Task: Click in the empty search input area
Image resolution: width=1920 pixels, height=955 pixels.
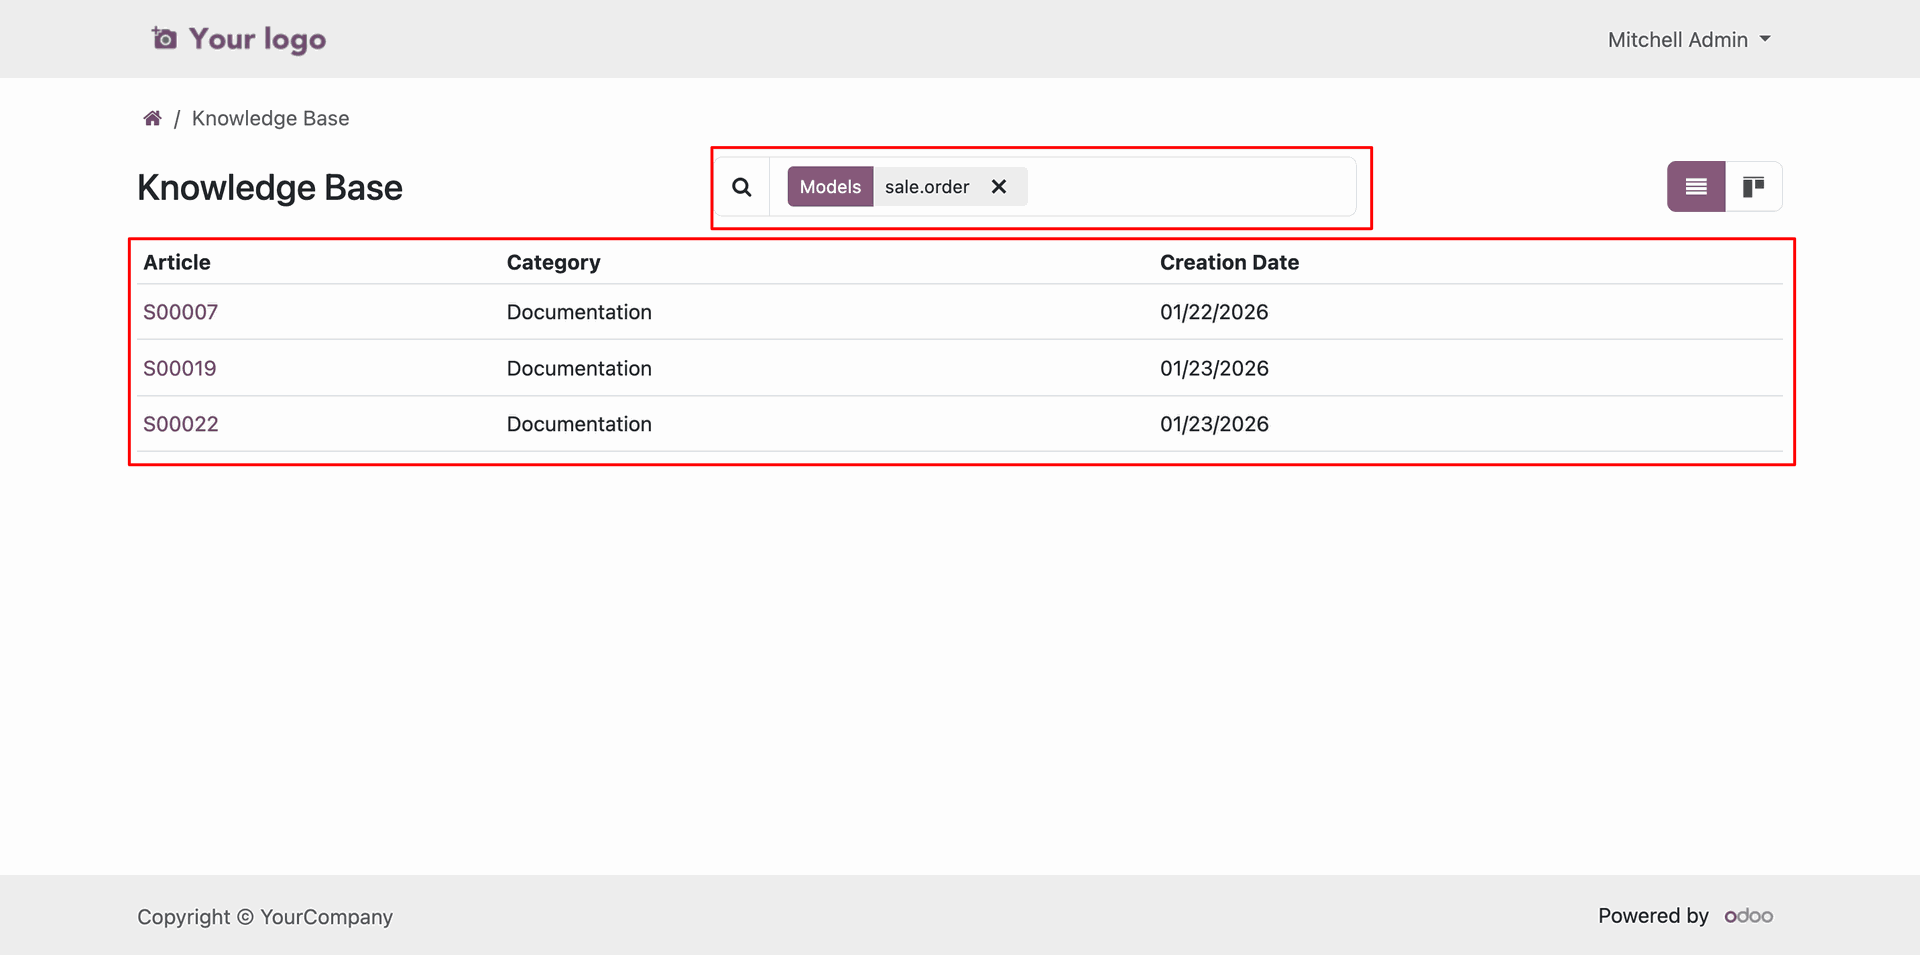Action: click(1190, 187)
